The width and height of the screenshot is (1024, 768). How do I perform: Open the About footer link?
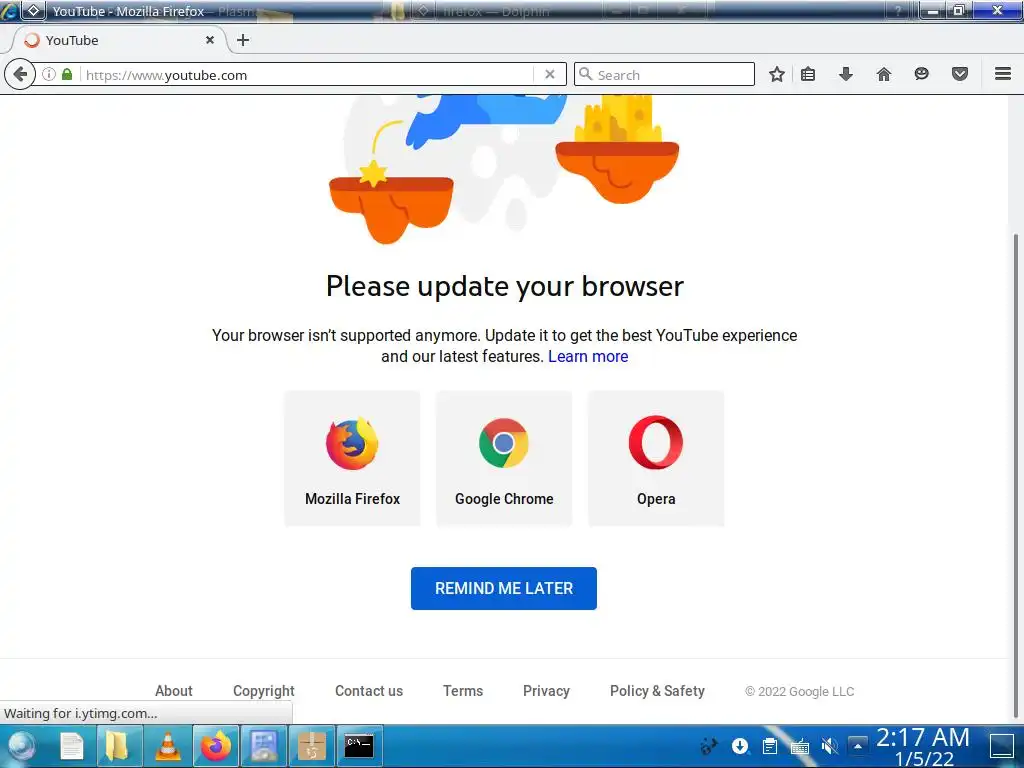pos(174,691)
